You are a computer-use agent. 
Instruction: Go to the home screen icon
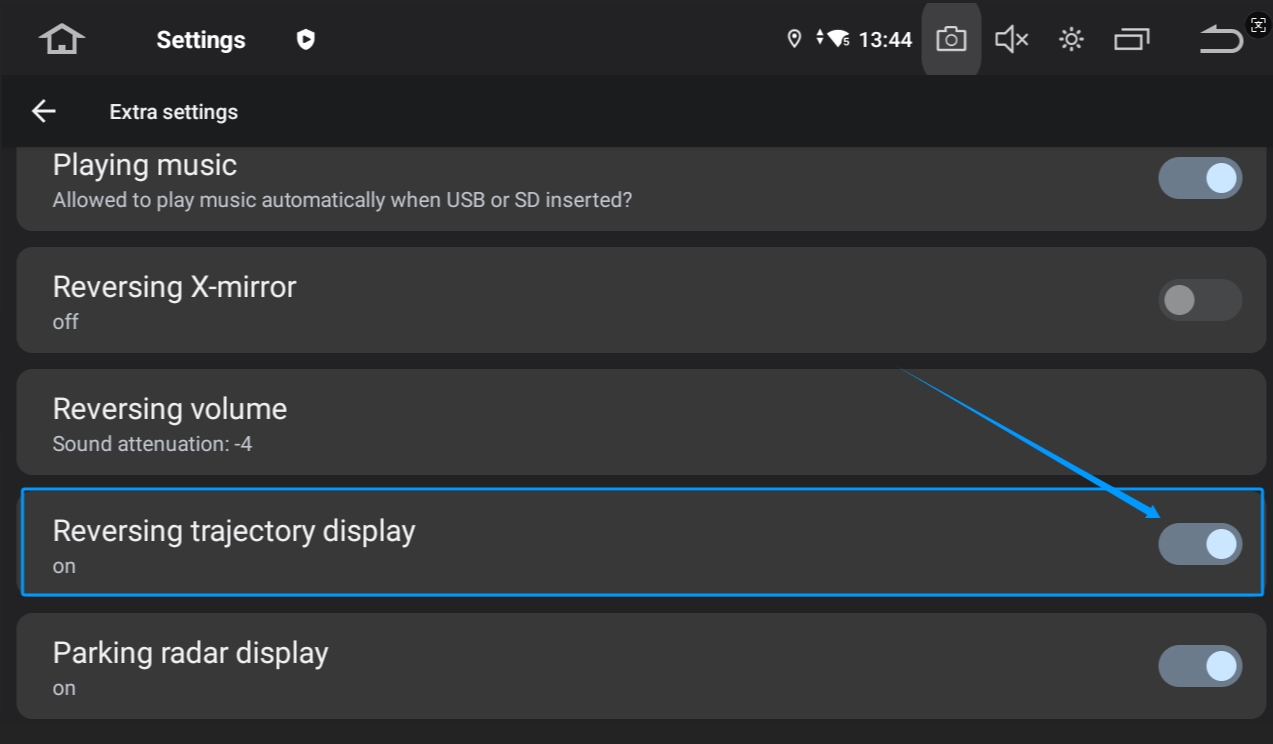pyautogui.click(x=62, y=40)
